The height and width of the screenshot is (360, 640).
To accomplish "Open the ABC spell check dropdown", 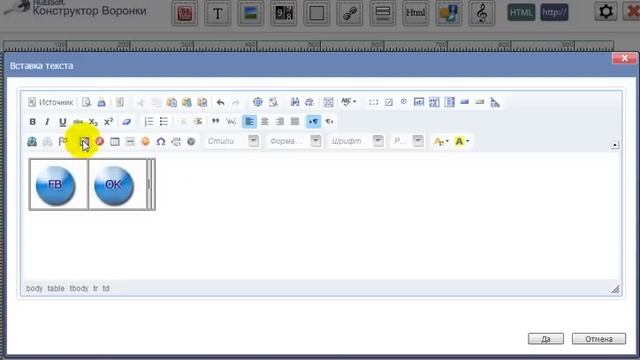I will [x=349, y=102].
